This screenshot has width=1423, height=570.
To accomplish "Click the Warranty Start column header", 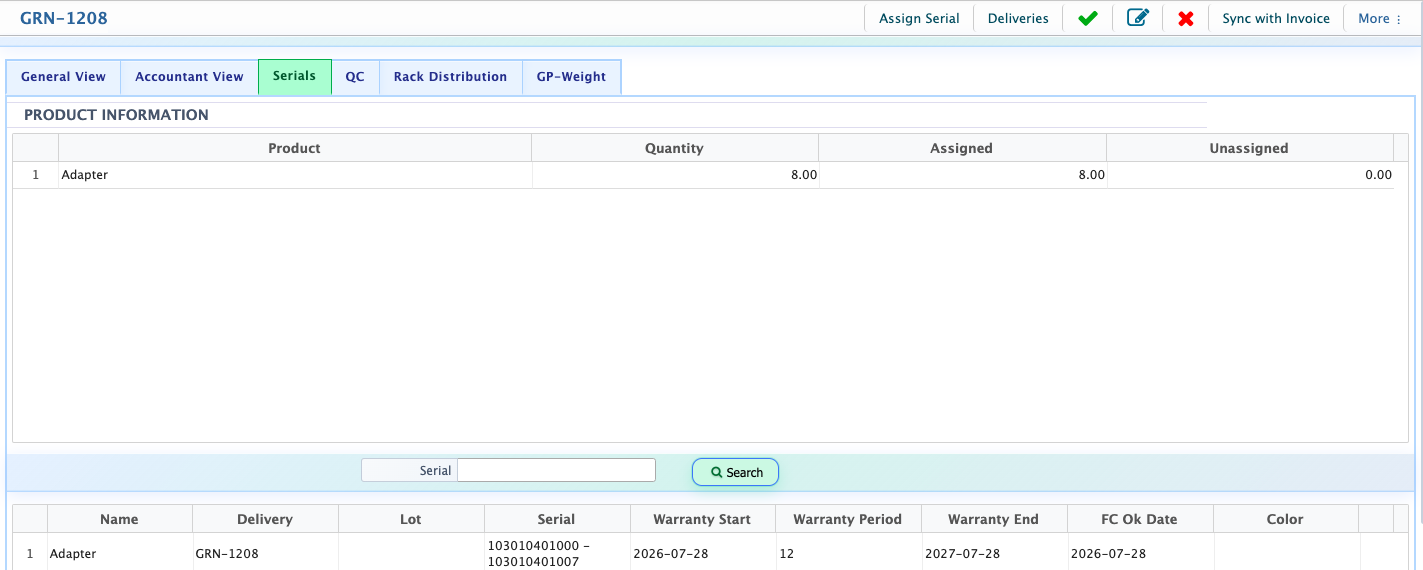I will (702, 519).
